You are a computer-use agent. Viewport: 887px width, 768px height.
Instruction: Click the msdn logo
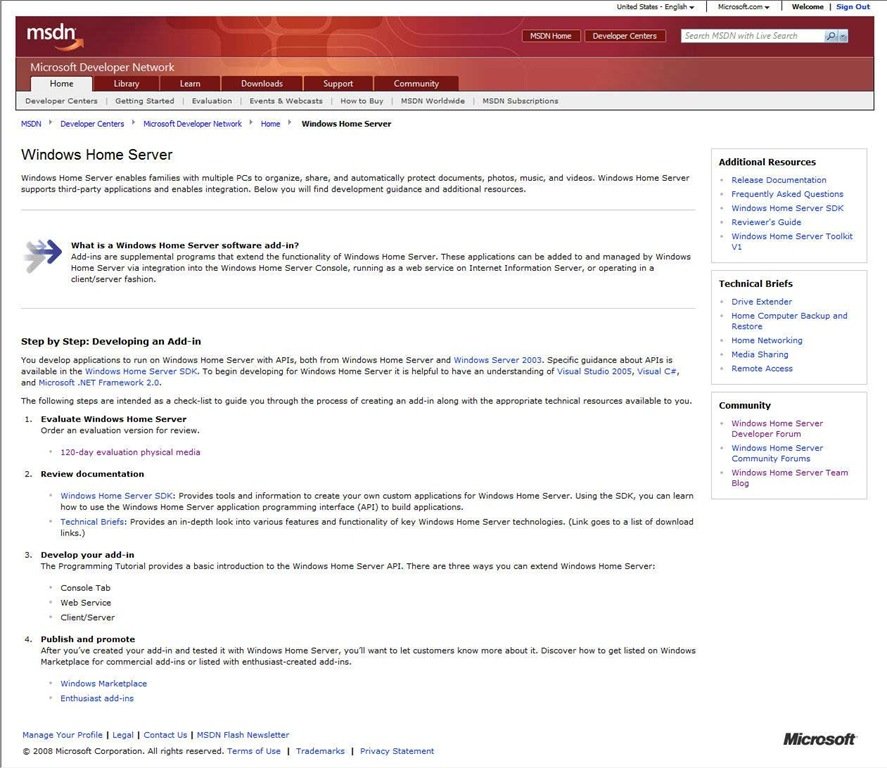[54, 36]
